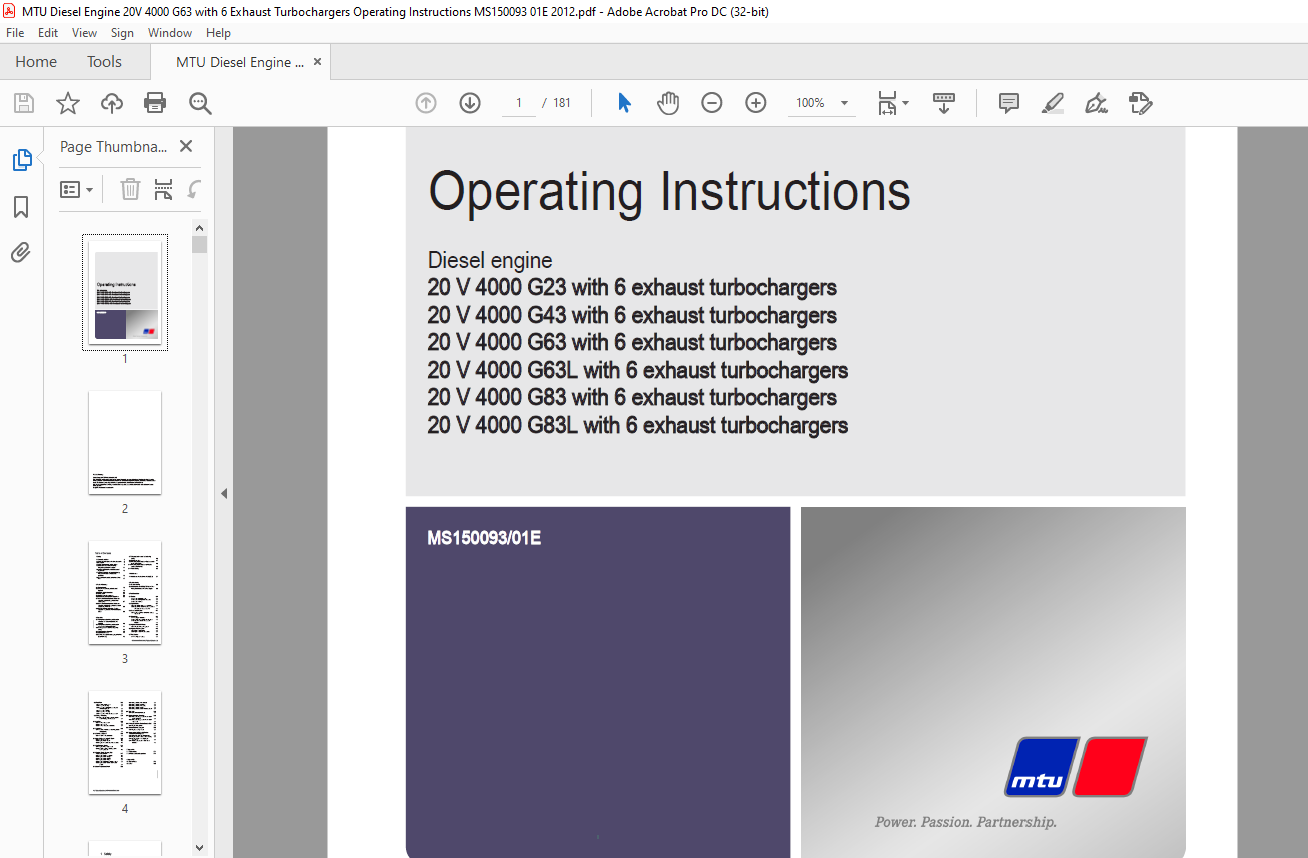Click the '20 V 4000 G63L' line

pyautogui.click(x=638, y=371)
